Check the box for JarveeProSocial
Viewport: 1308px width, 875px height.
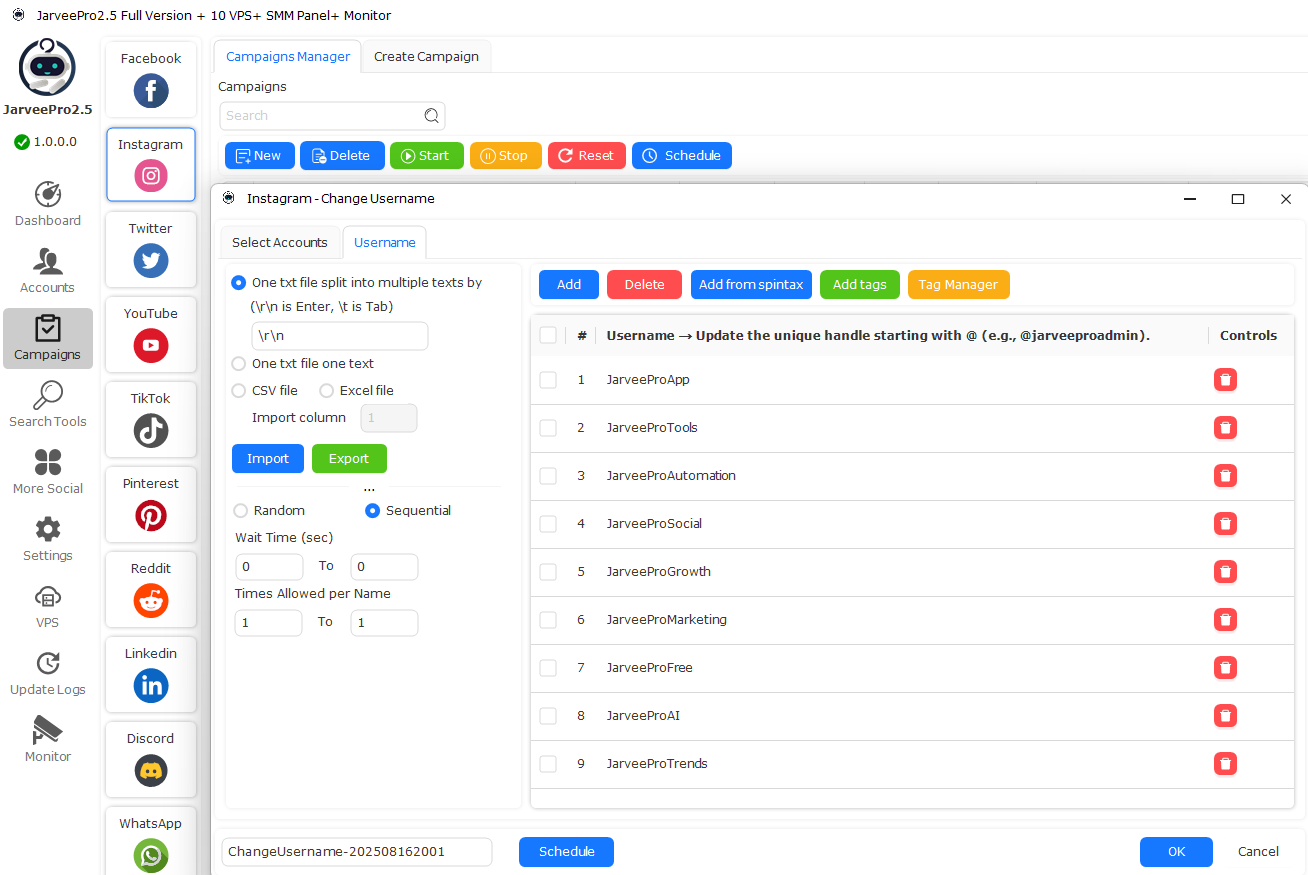(548, 524)
